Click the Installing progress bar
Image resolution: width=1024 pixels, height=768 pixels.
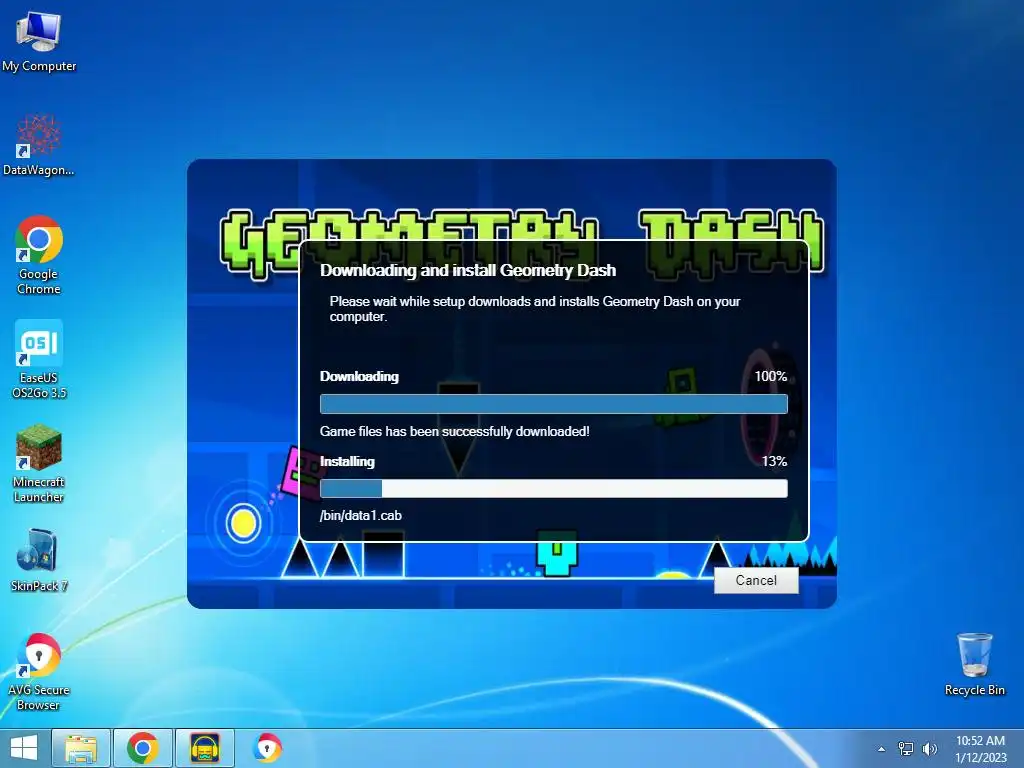pyautogui.click(x=553, y=488)
